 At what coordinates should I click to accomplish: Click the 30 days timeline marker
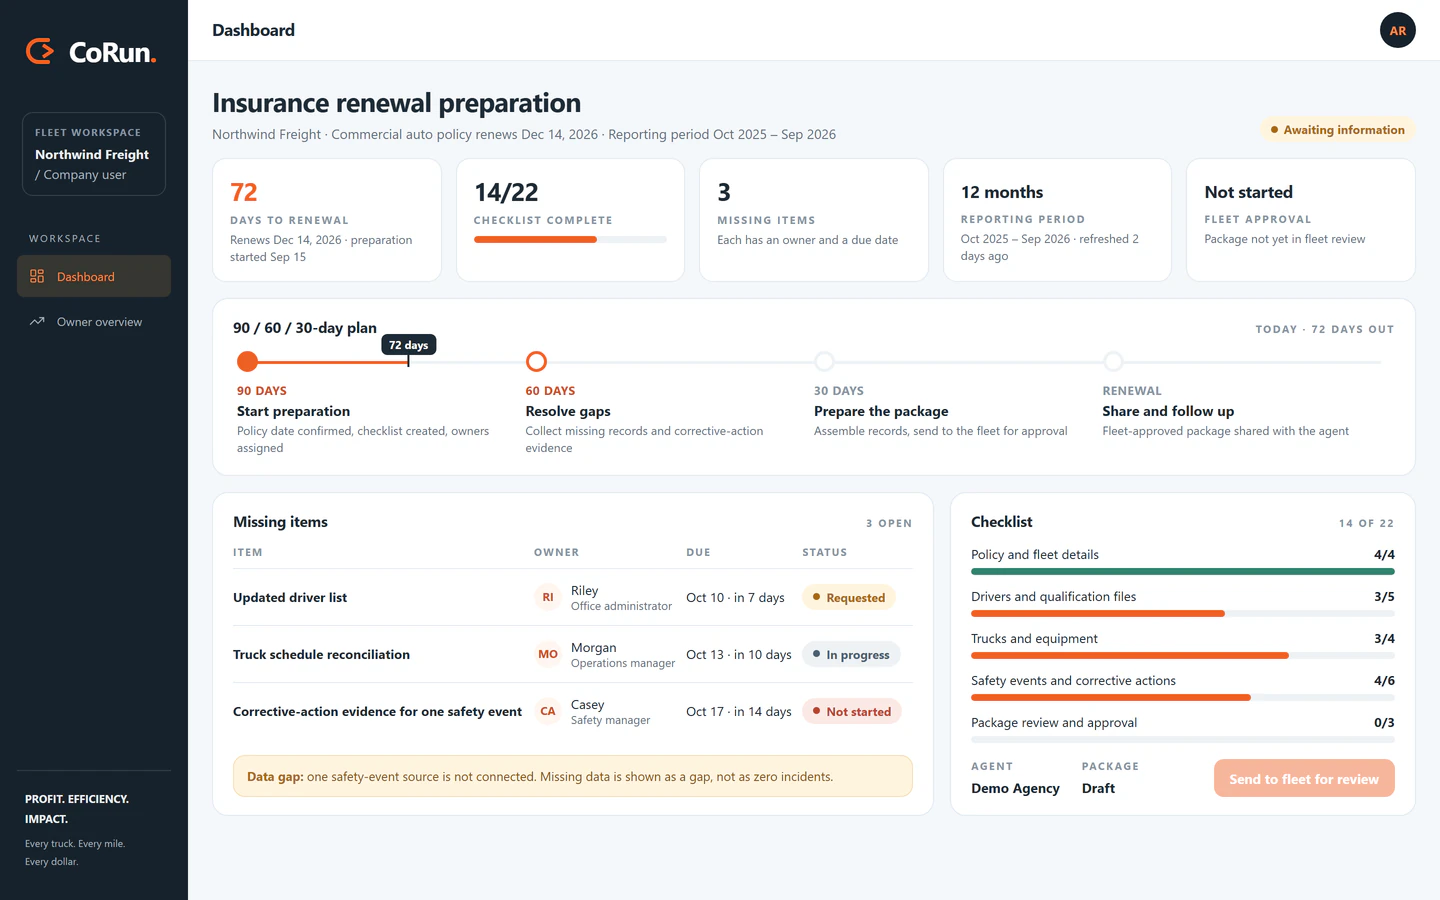[x=824, y=361]
